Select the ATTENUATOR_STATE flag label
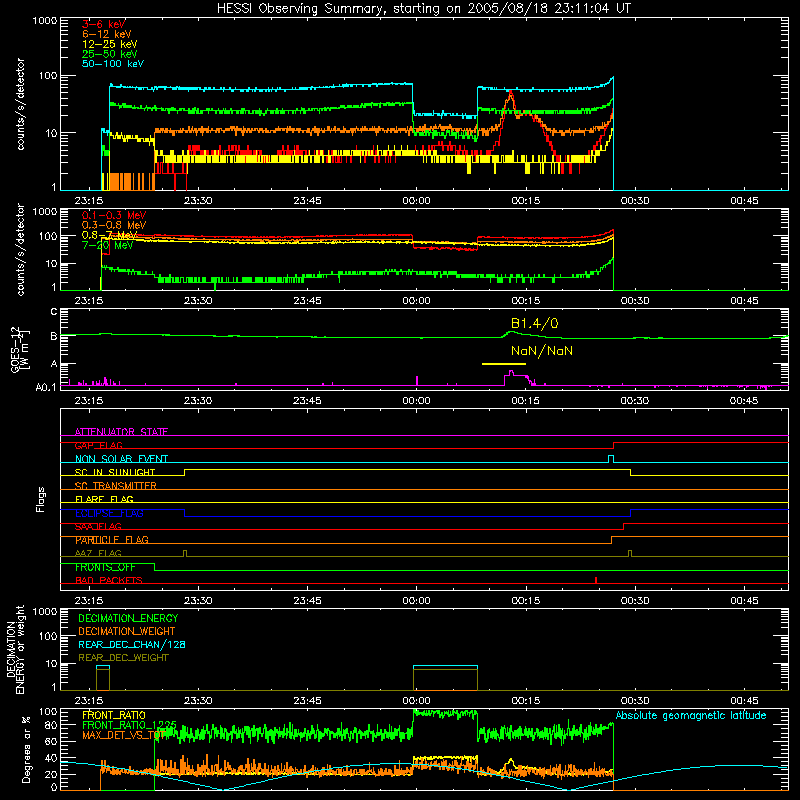Viewport: 800px width, 800px height. coord(121,432)
